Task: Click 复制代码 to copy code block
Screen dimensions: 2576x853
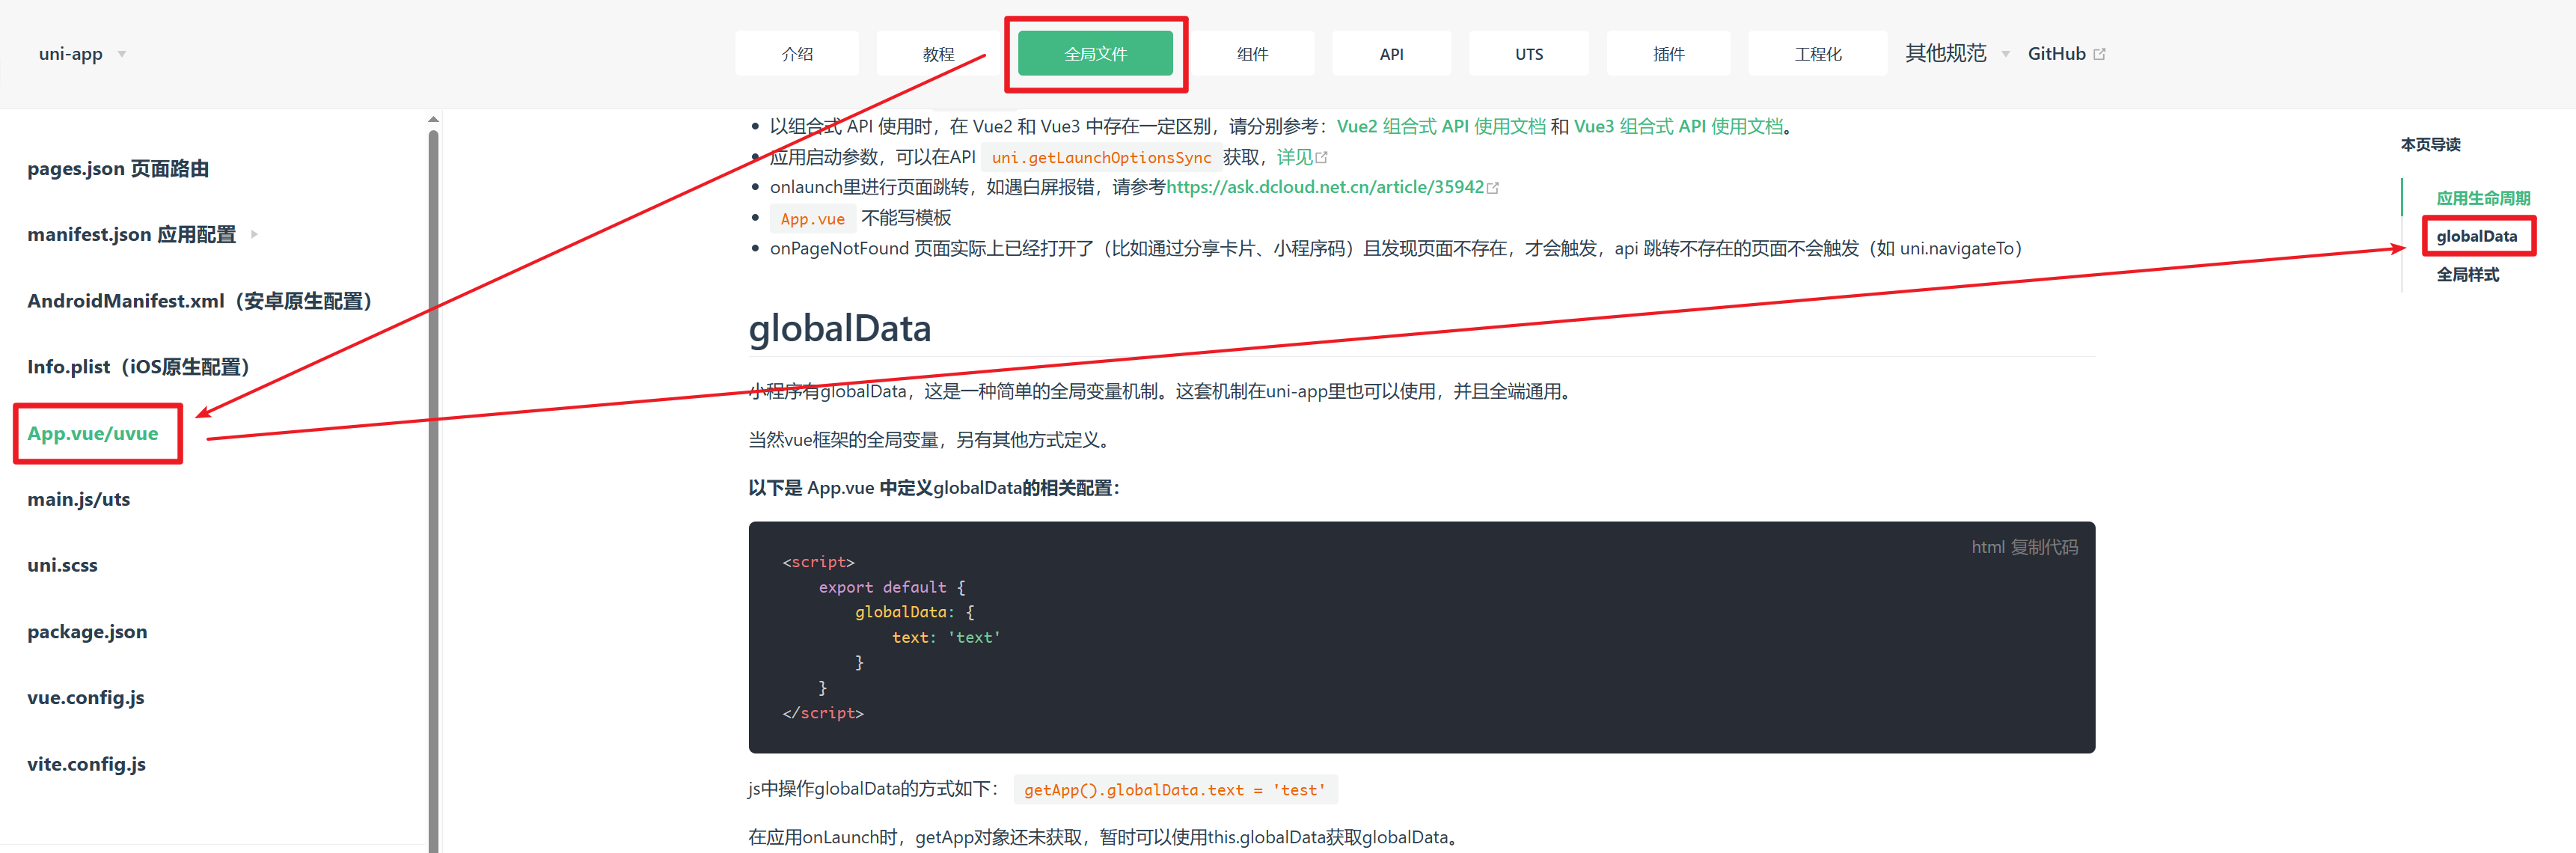Action: [x=2043, y=547]
